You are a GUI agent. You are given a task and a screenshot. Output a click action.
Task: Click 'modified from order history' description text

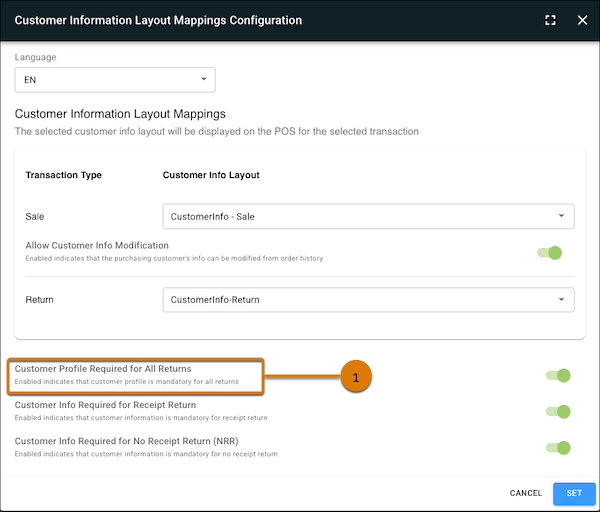coord(174,258)
